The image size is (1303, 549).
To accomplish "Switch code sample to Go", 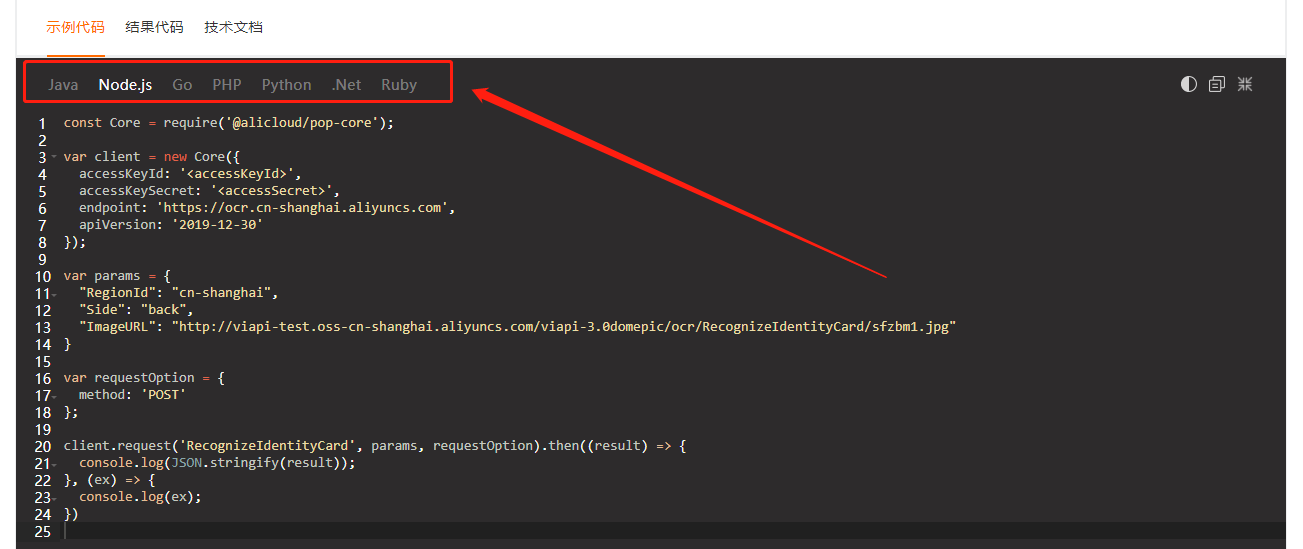I will click(182, 85).
